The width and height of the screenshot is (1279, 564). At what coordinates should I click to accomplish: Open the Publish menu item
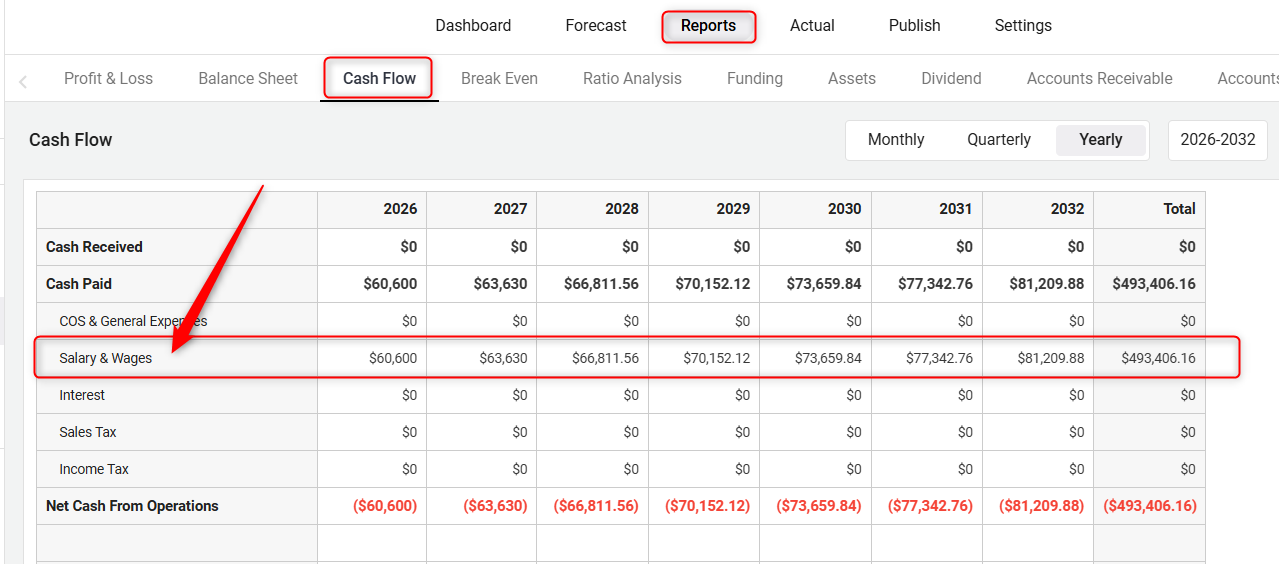(914, 26)
